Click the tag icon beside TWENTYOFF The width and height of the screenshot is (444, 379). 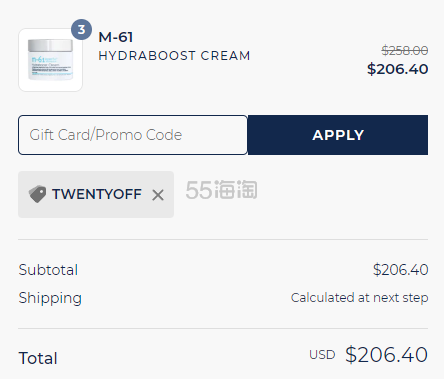coord(37,194)
